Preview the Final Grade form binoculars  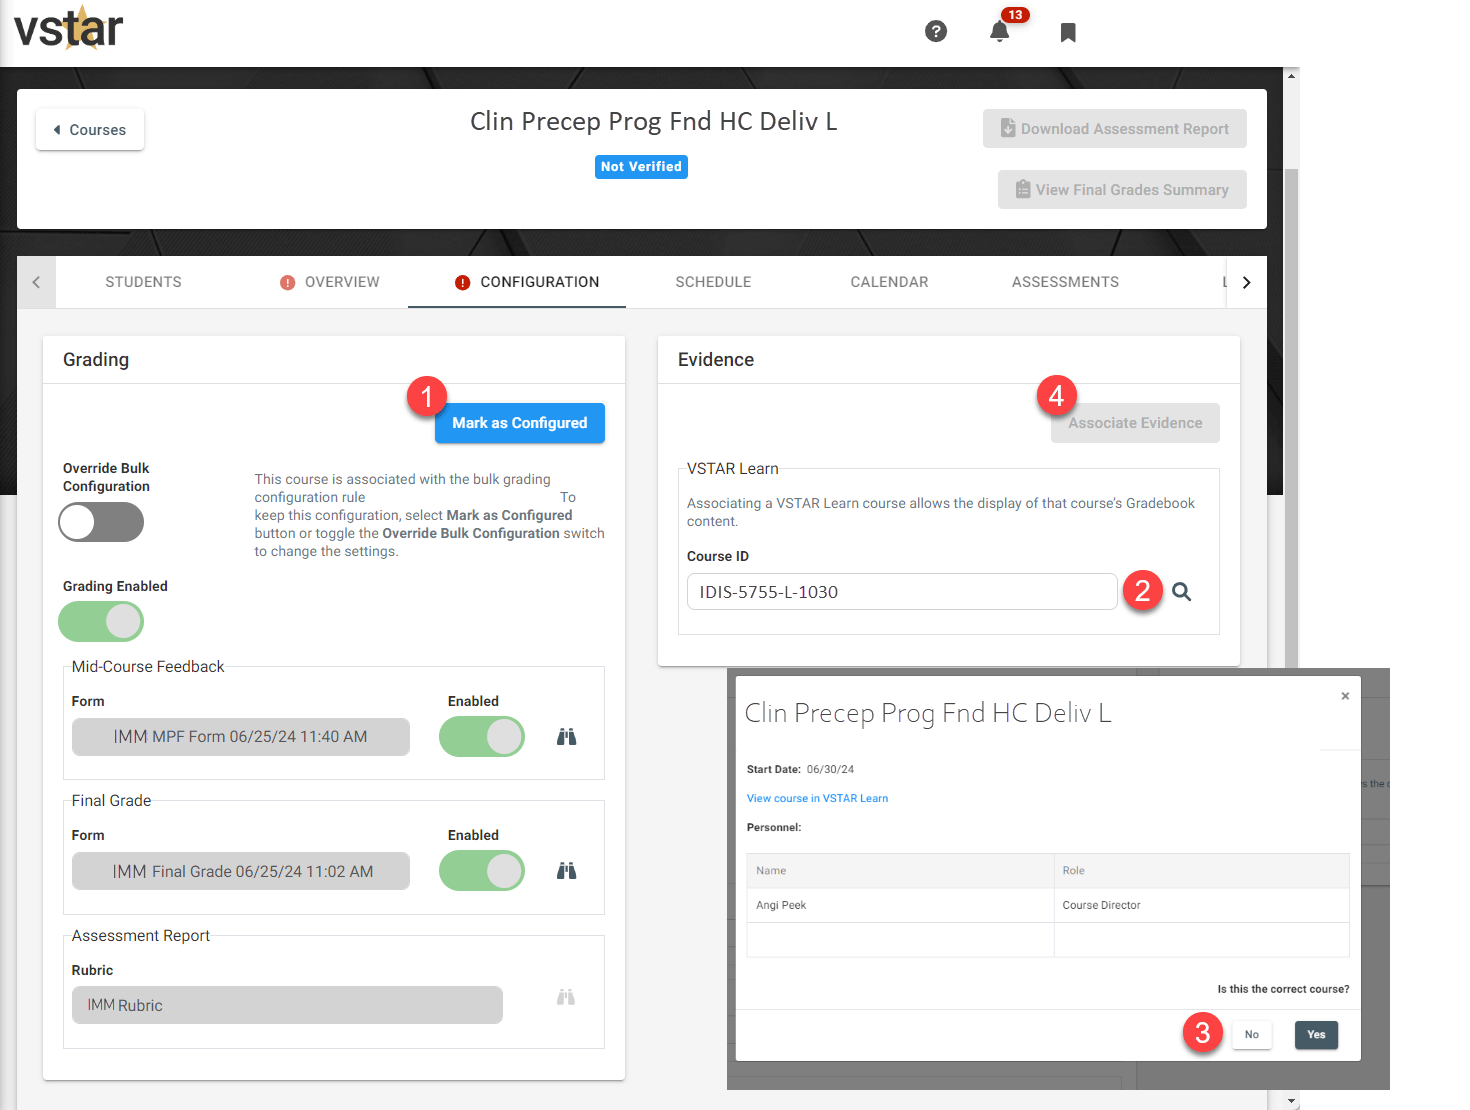[x=567, y=871]
